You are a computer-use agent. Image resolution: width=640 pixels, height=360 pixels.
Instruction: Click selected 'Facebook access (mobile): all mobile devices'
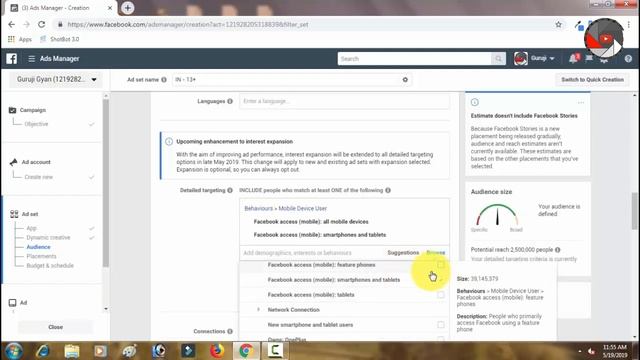point(311,222)
